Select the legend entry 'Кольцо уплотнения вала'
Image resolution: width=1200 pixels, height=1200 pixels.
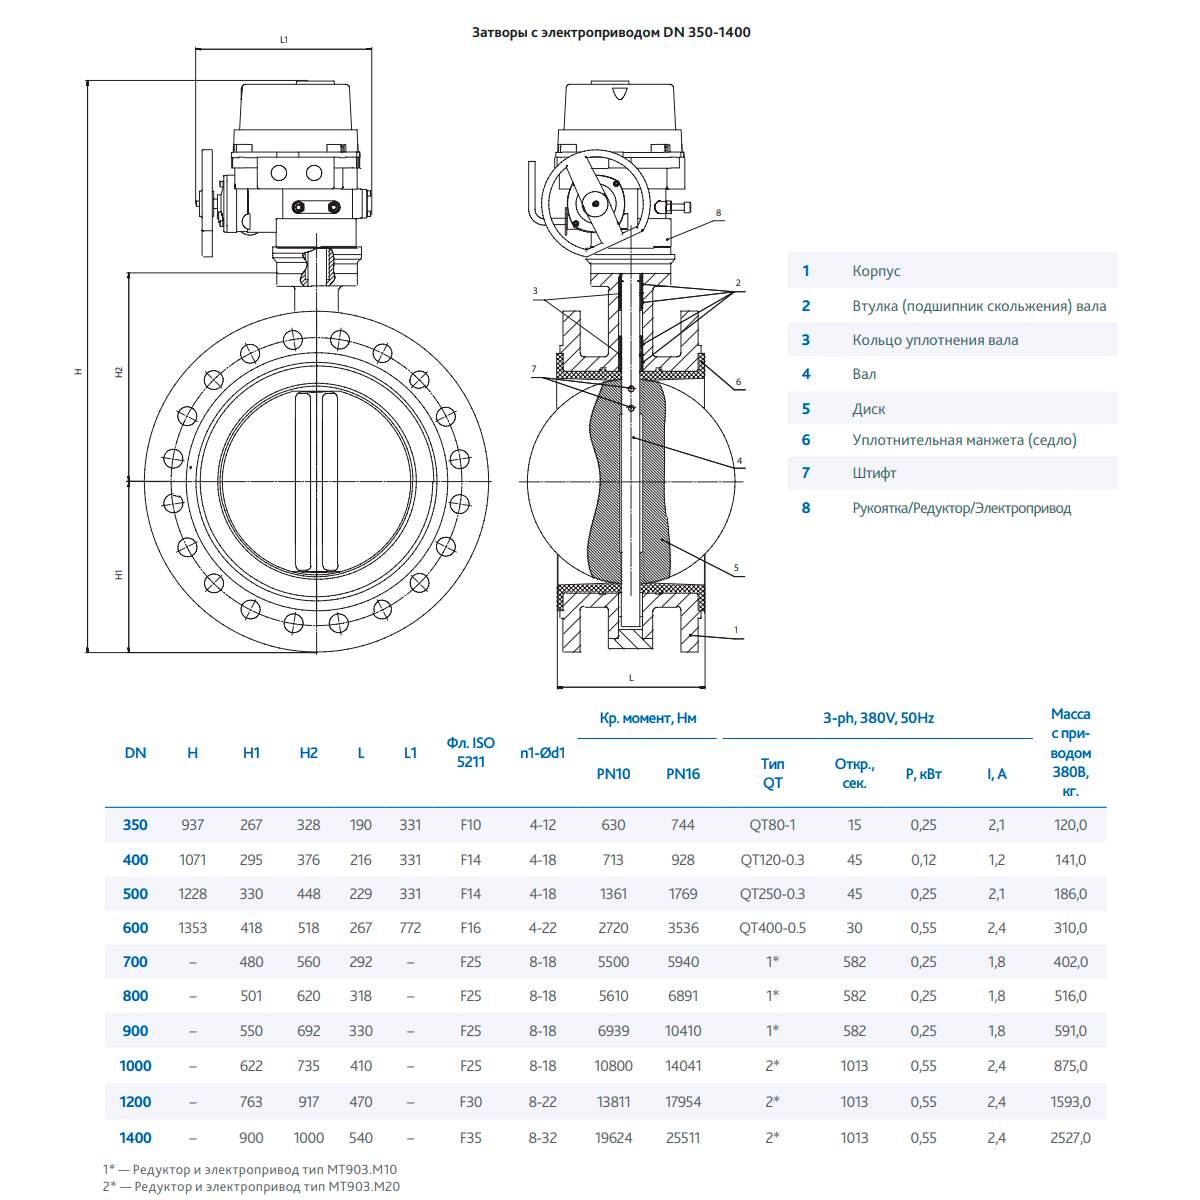pyautogui.click(x=934, y=340)
